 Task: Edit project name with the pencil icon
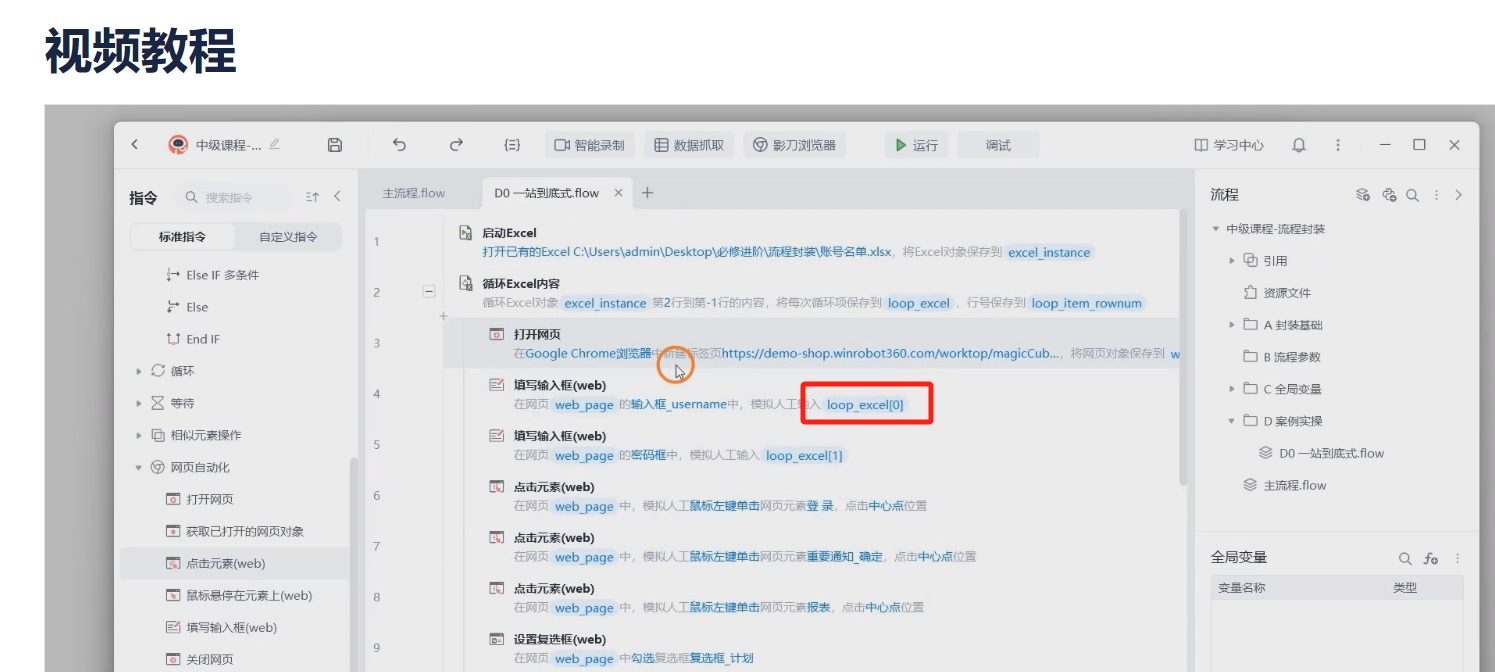(x=275, y=144)
